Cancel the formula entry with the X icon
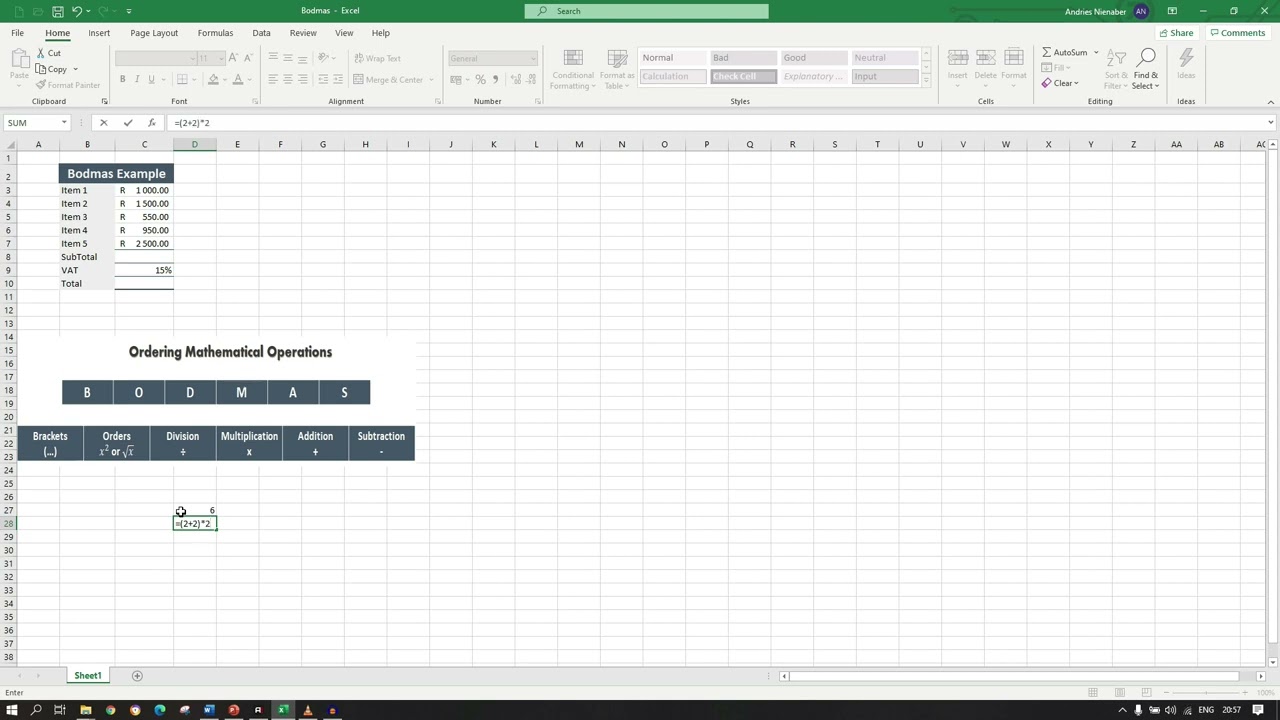 [103, 123]
